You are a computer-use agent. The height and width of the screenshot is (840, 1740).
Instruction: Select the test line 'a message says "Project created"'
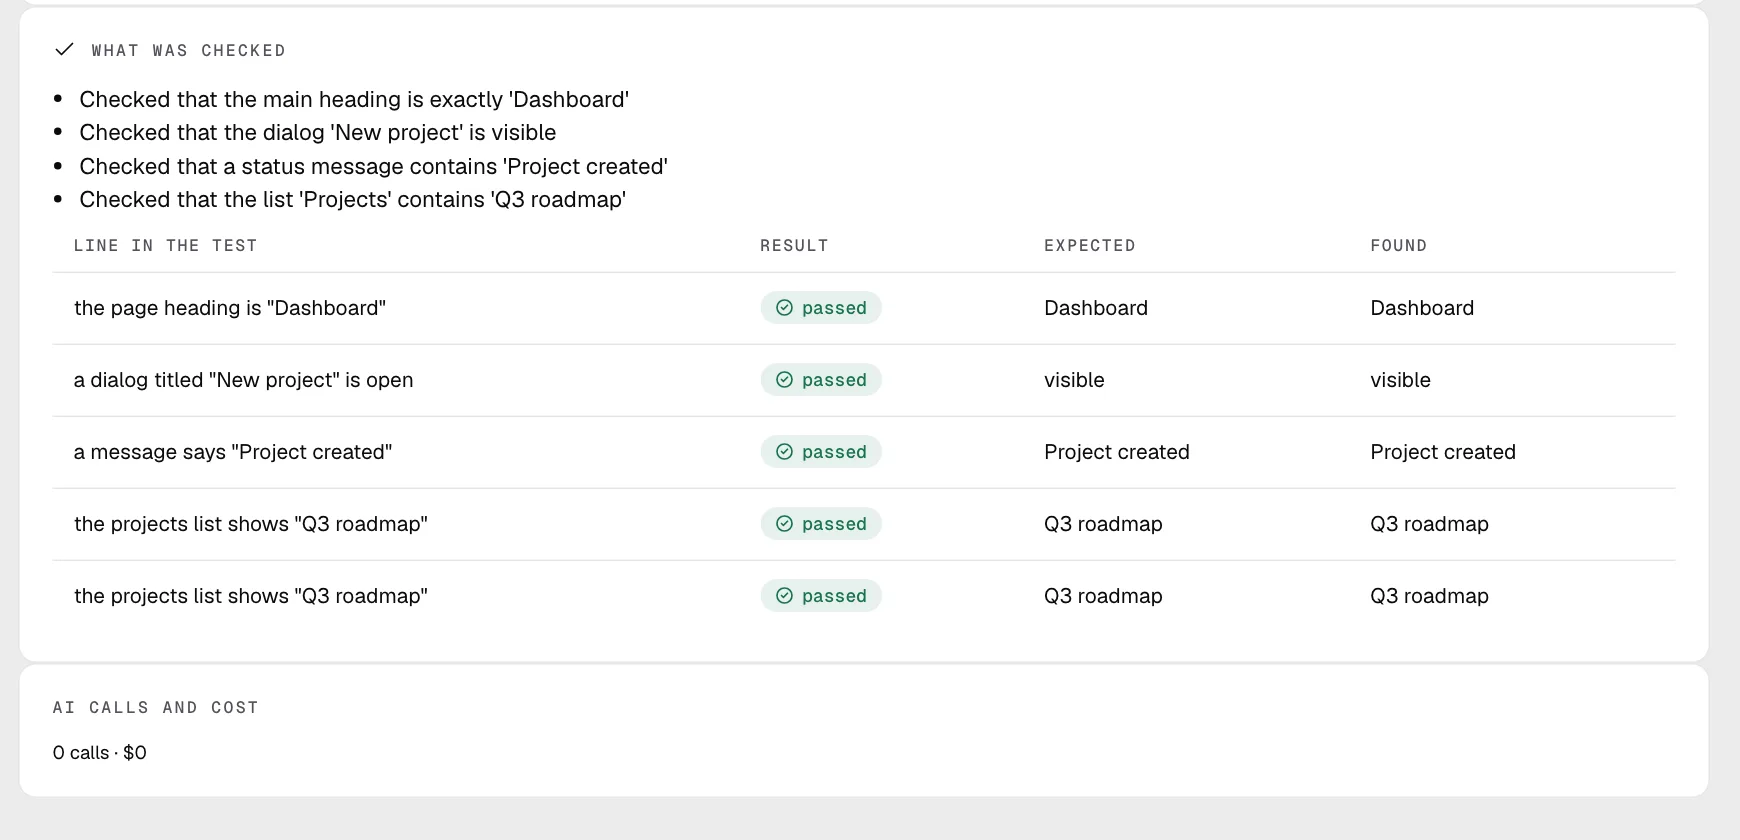click(x=233, y=452)
